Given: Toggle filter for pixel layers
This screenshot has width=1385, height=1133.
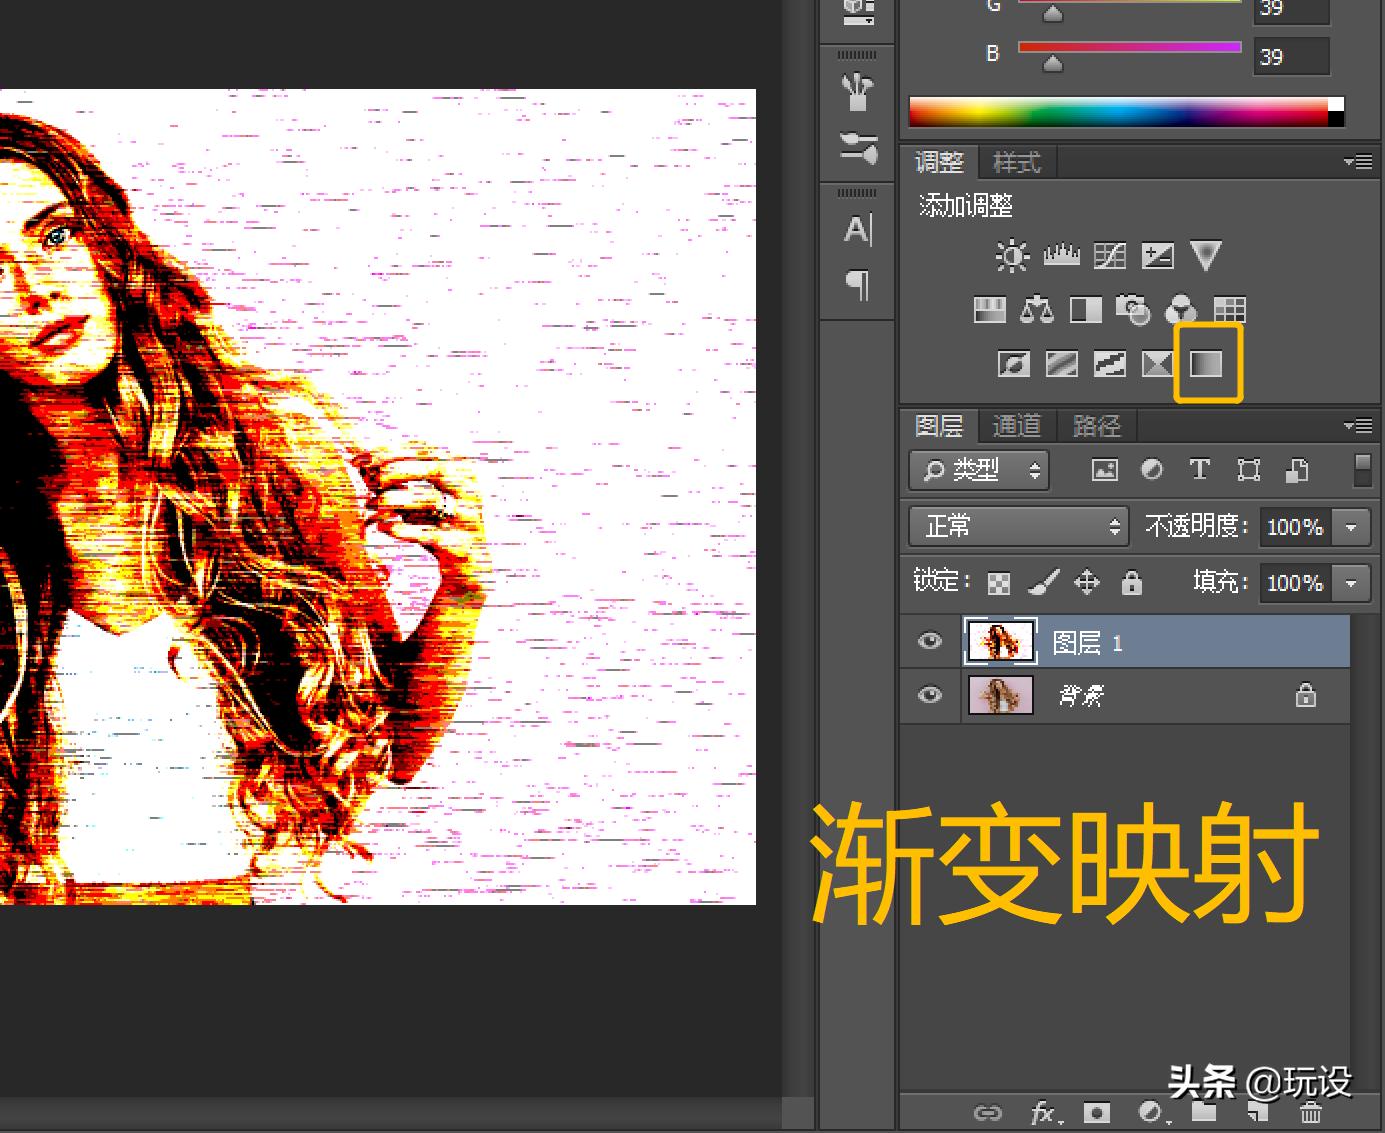Looking at the screenshot, I should tap(1105, 470).
